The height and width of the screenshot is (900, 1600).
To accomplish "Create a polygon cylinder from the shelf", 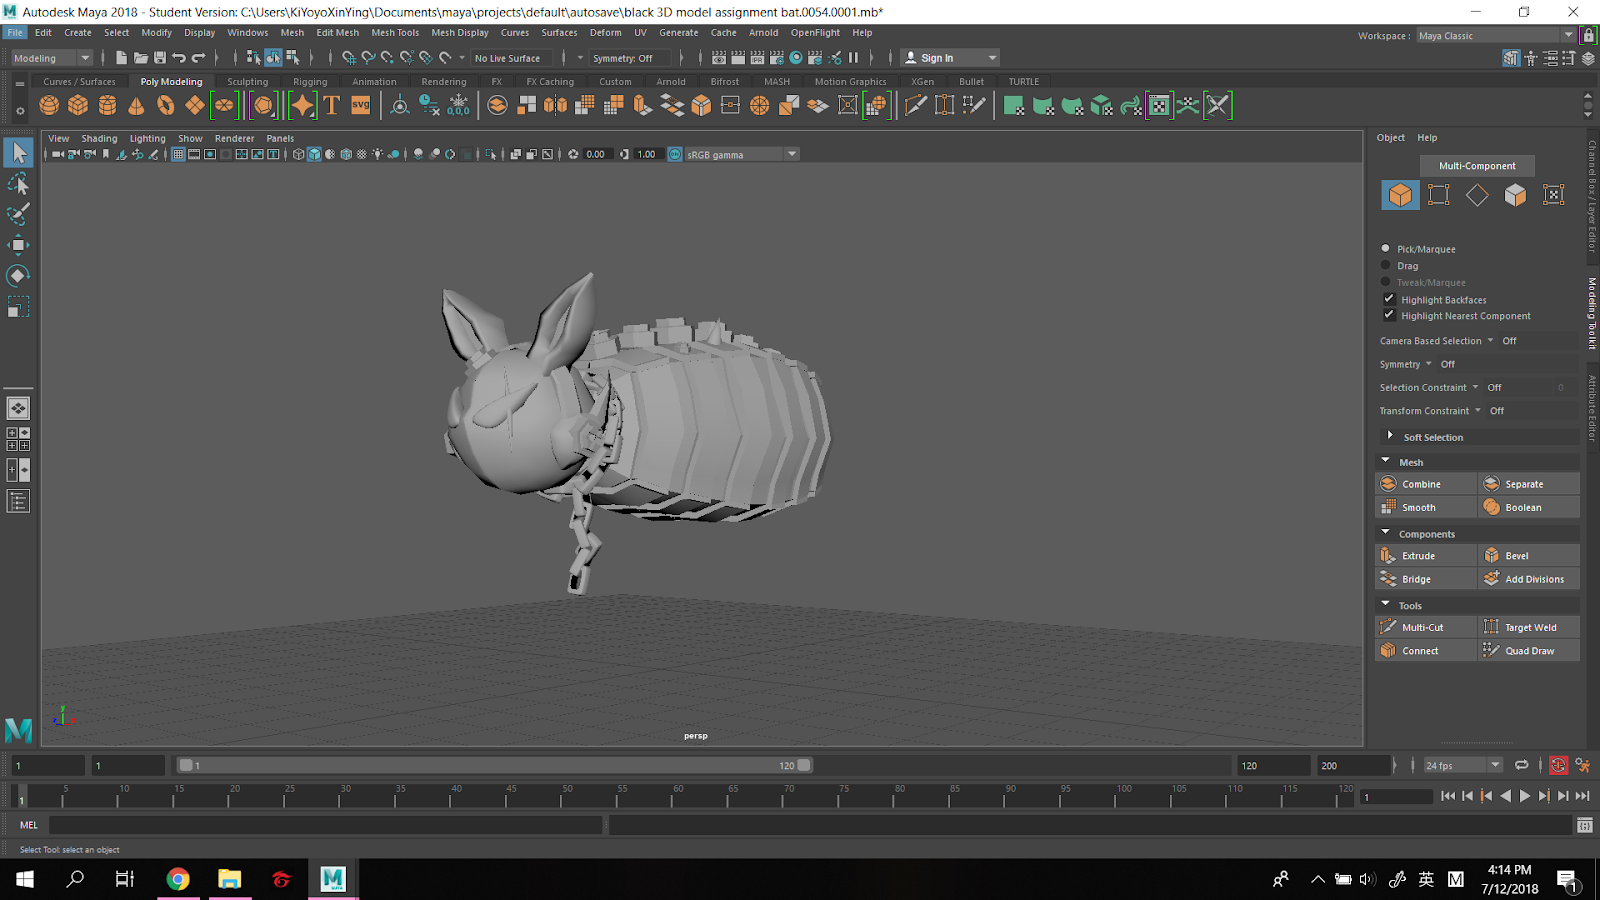I will tap(107, 105).
